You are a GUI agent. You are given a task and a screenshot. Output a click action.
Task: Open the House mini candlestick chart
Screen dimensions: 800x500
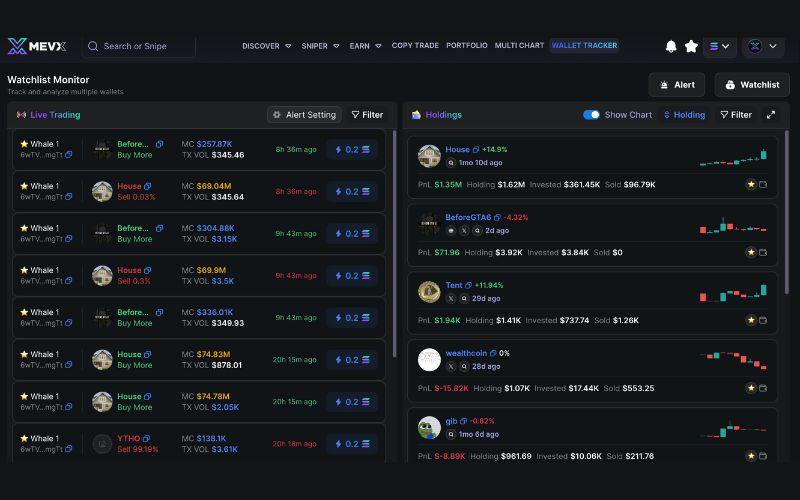[733, 157]
